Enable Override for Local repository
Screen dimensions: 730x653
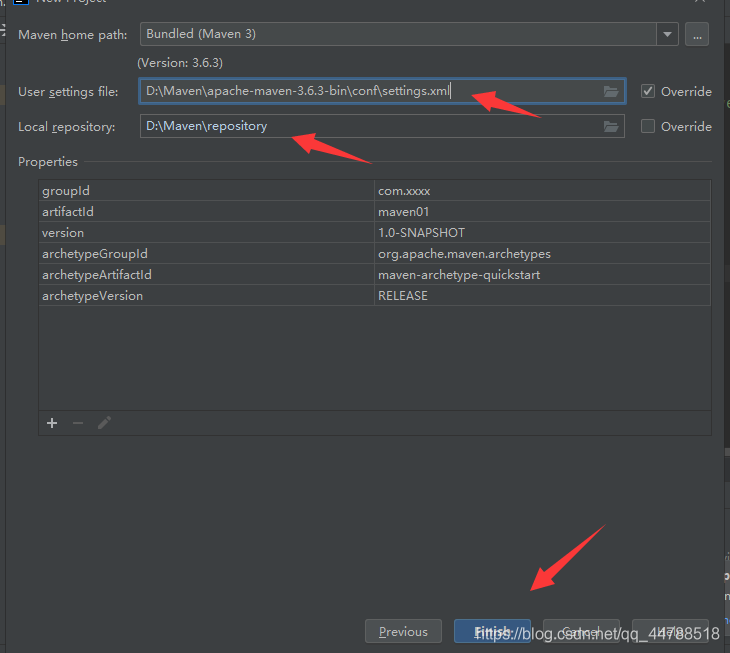click(x=648, y=126)
